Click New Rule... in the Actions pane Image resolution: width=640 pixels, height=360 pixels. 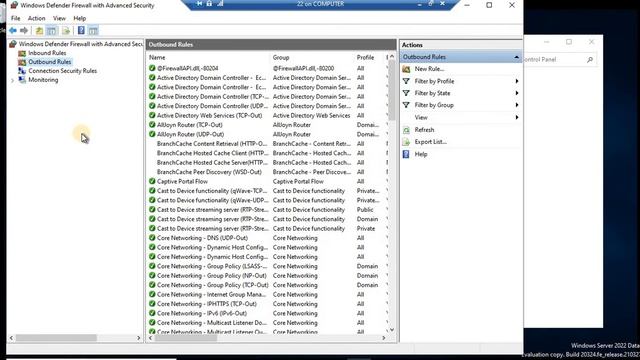coord(429,69)
